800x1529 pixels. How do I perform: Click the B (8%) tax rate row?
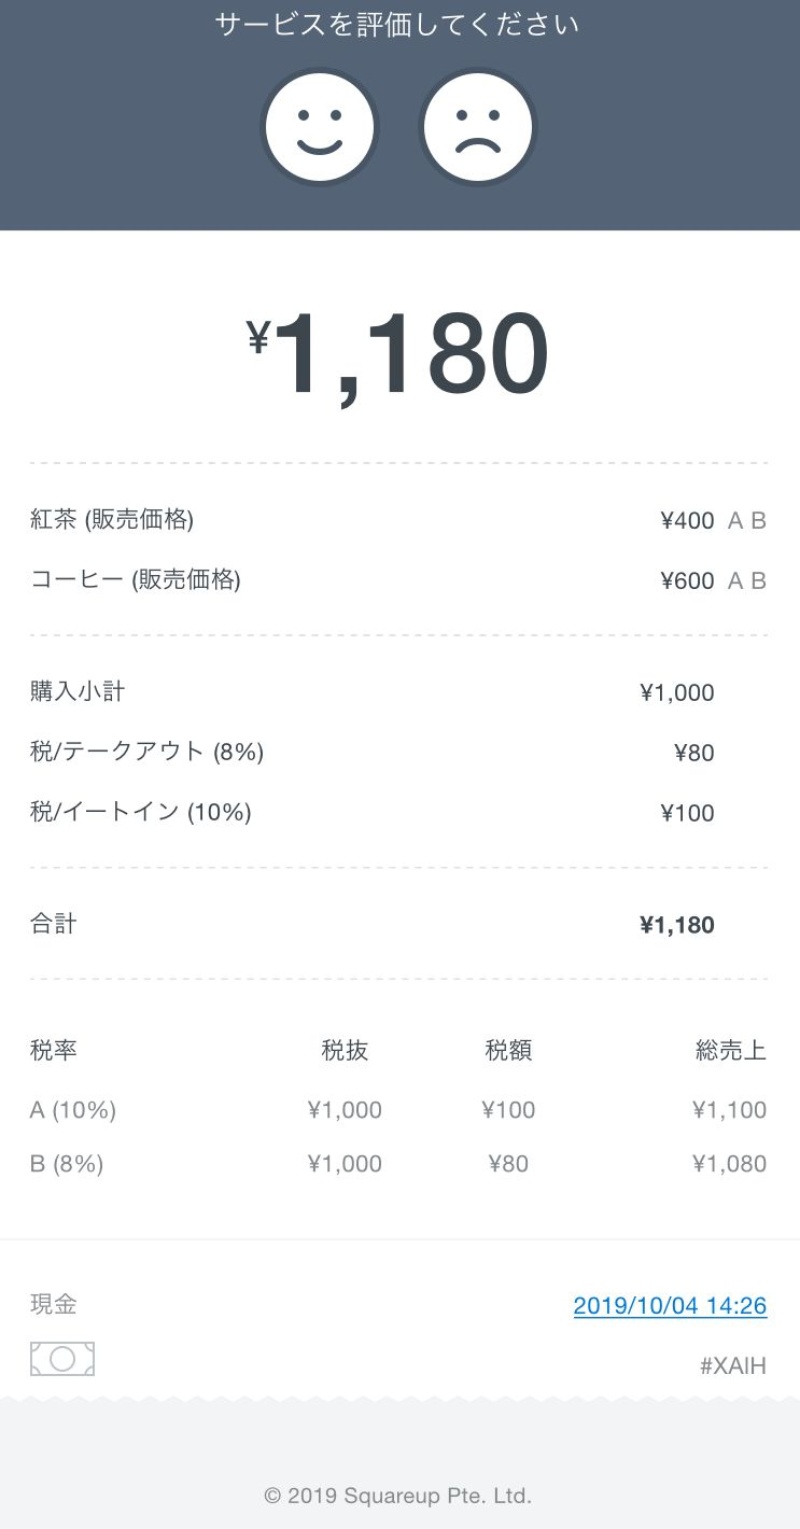[67, 1164]
